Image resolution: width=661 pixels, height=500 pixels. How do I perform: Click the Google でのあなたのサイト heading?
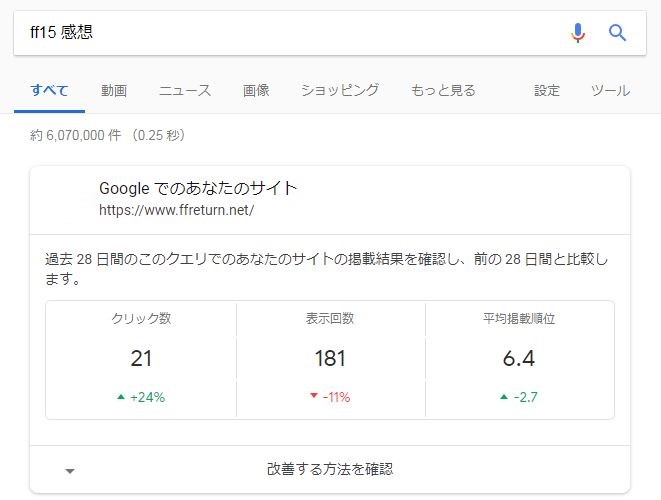point(198,188)
